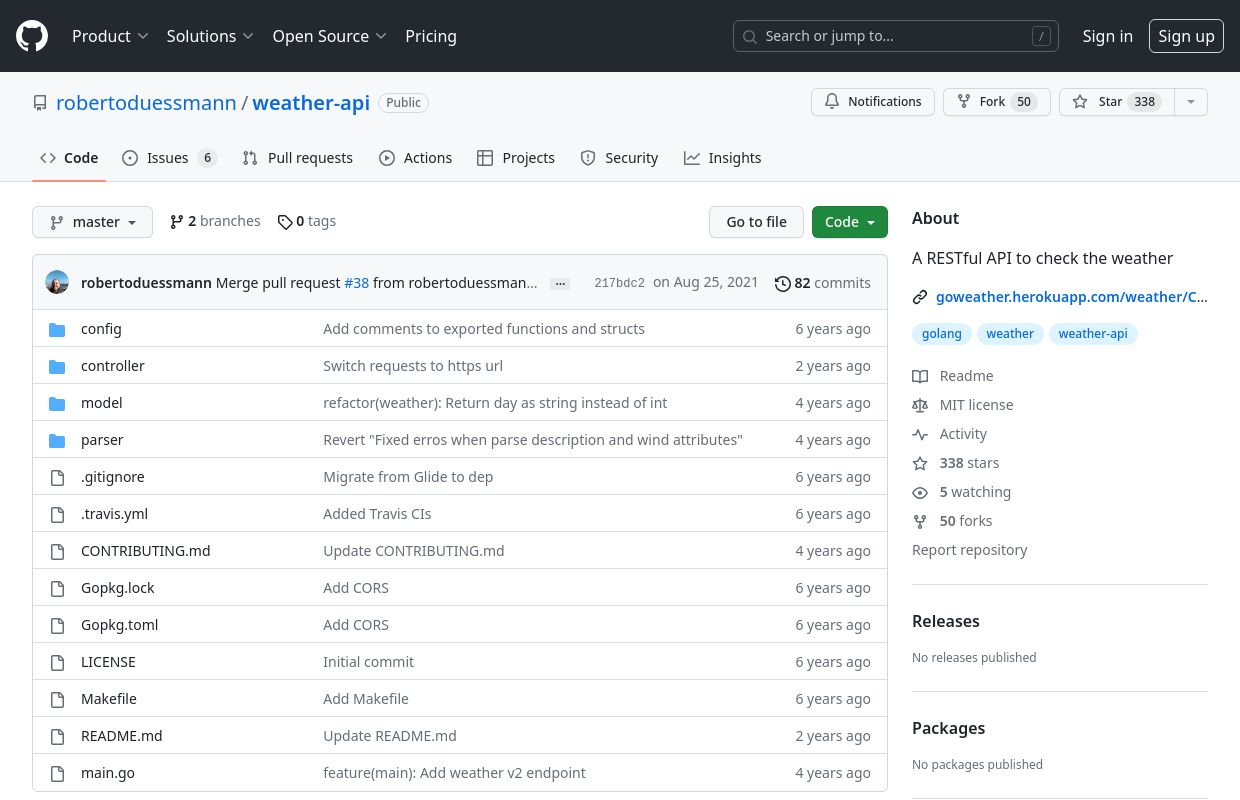Viewport: 1240px width, 800px height.
Task: Open commit hash 217bdc2
Action: pyautogui.click(x=619, y=283)
